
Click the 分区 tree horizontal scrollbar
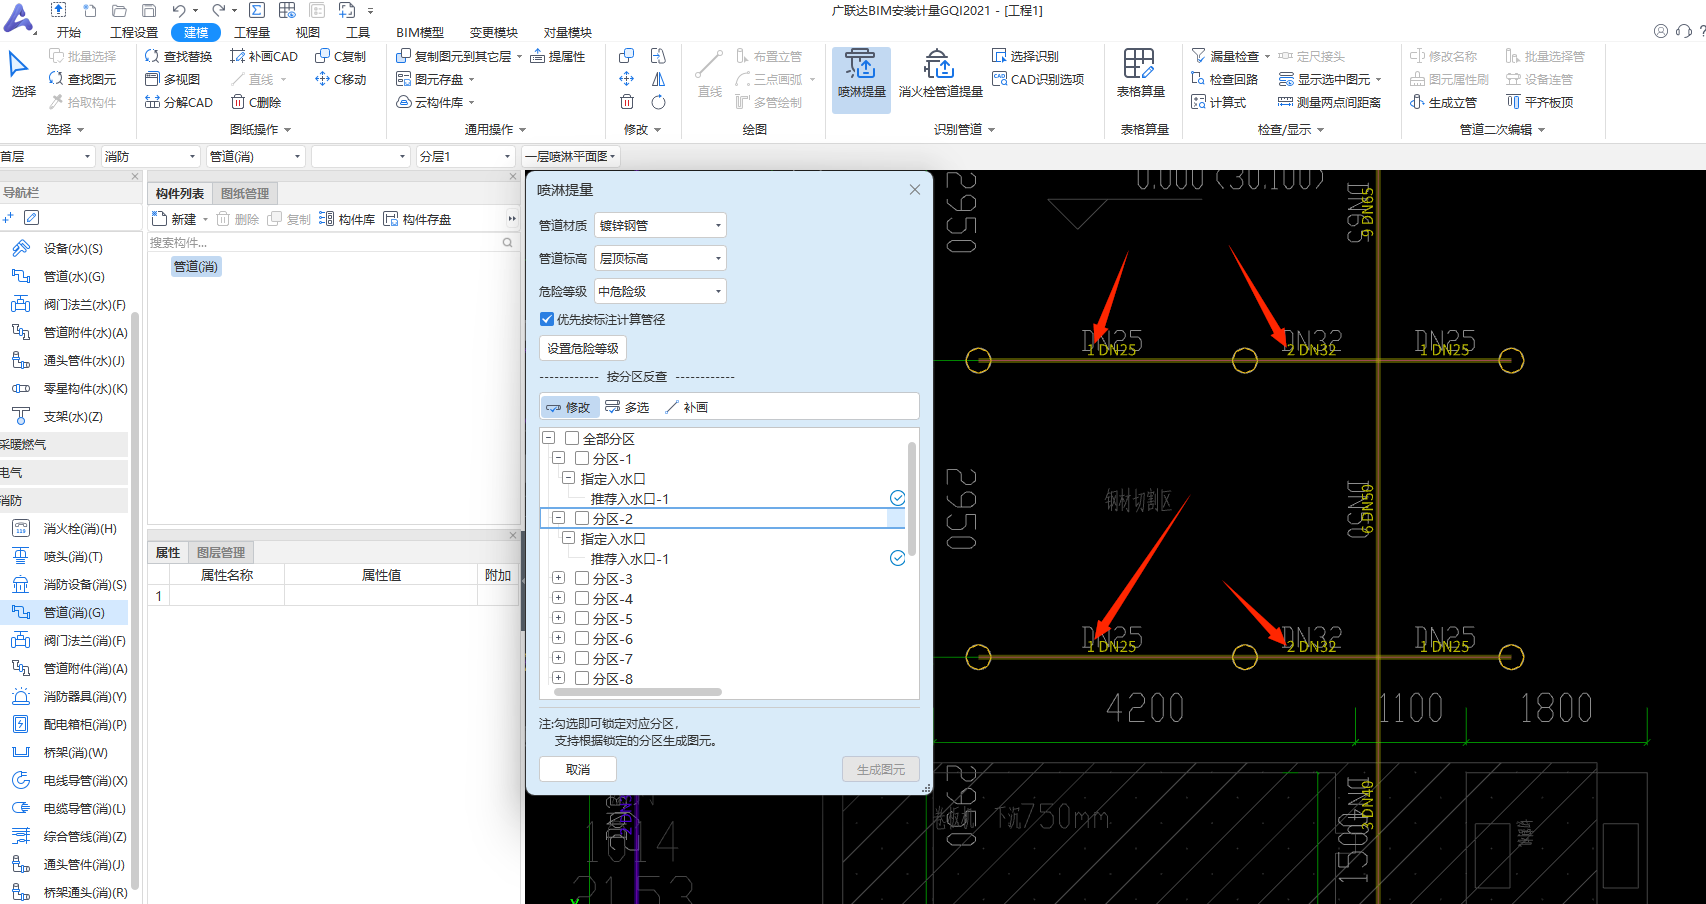click(637, 692)
